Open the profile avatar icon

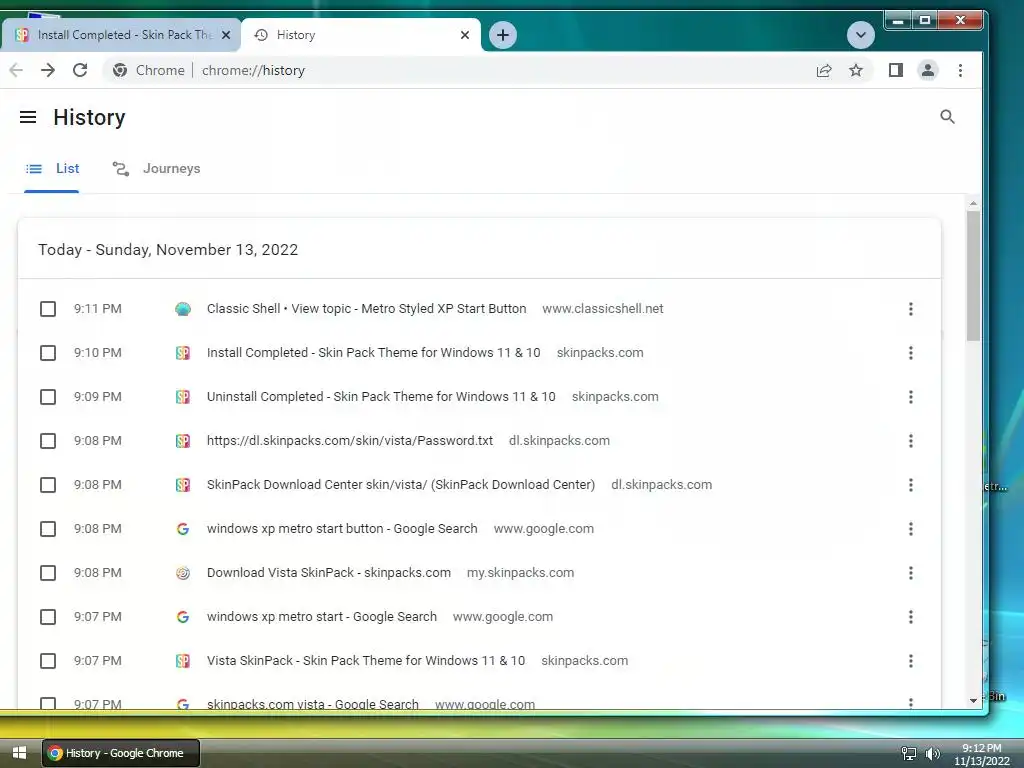pos(927,71)
